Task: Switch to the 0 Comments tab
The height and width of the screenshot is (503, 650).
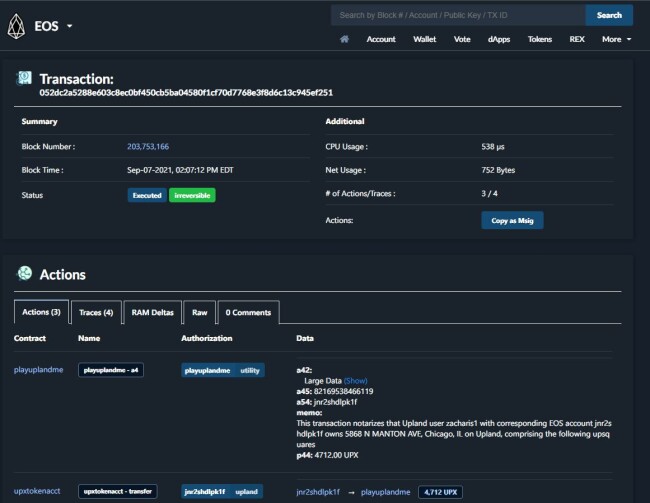Action: (248, 312)
